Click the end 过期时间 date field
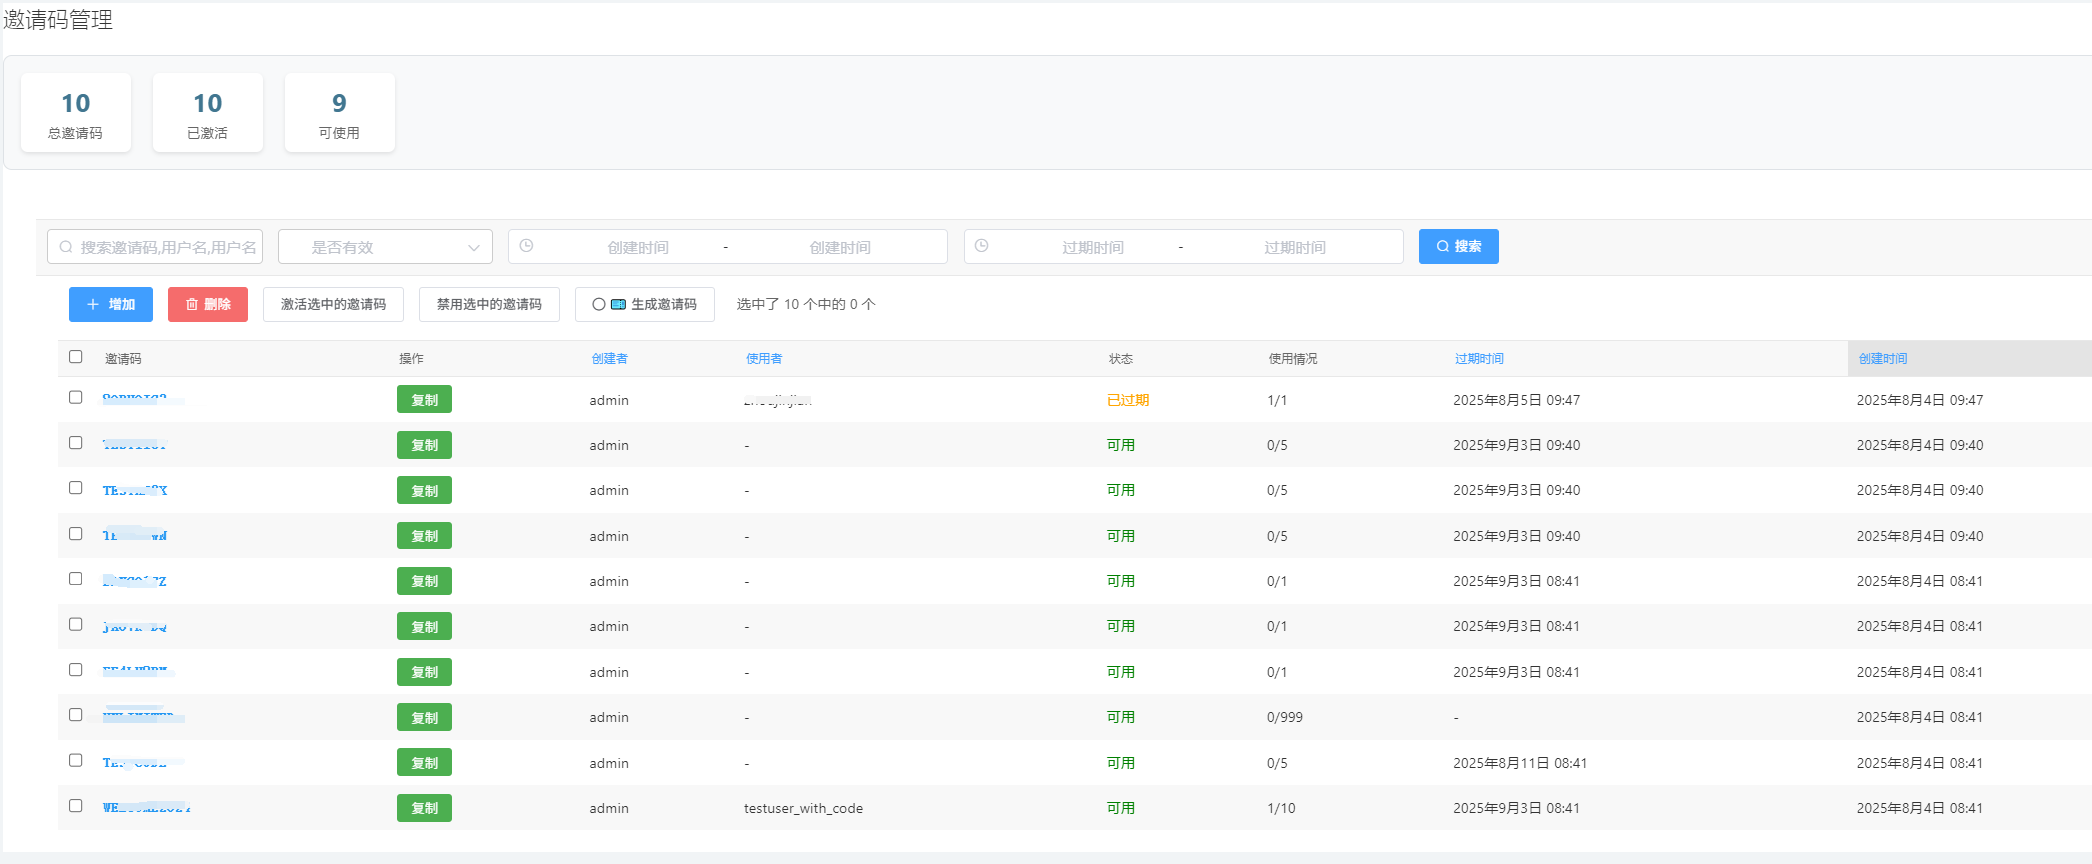The width and height of the screenshot is (2092, 864). click(1295, 247)
